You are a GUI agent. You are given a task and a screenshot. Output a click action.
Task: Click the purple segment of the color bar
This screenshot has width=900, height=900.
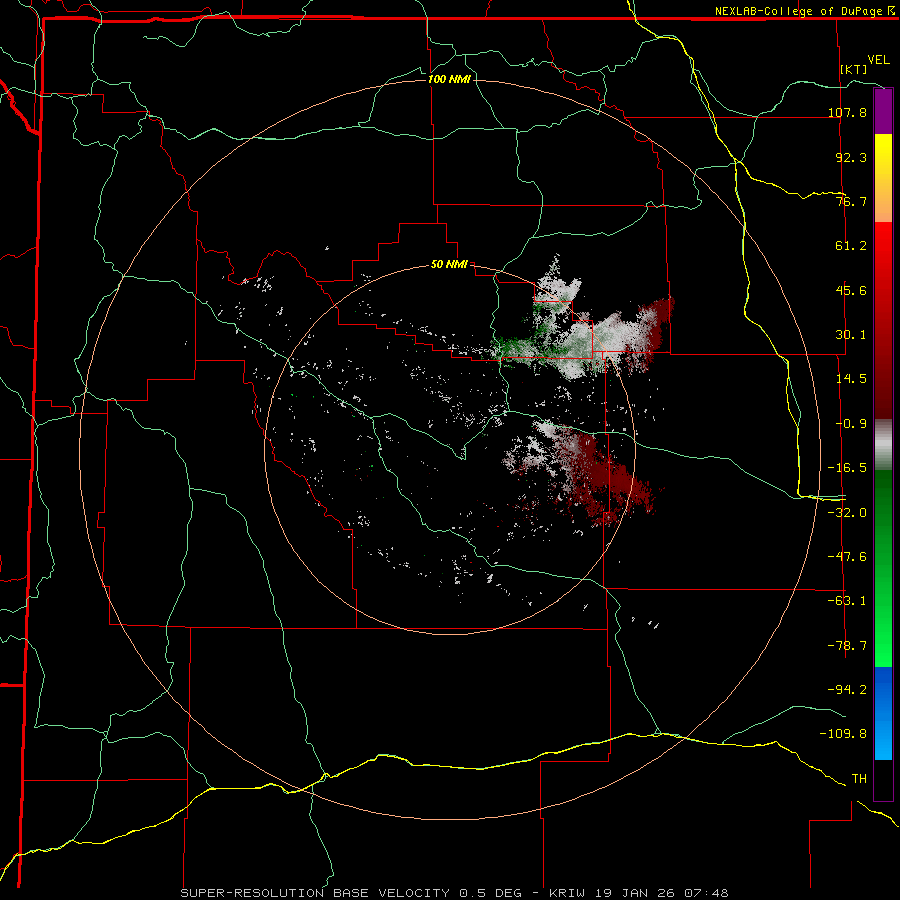click(x=883, y=111)
